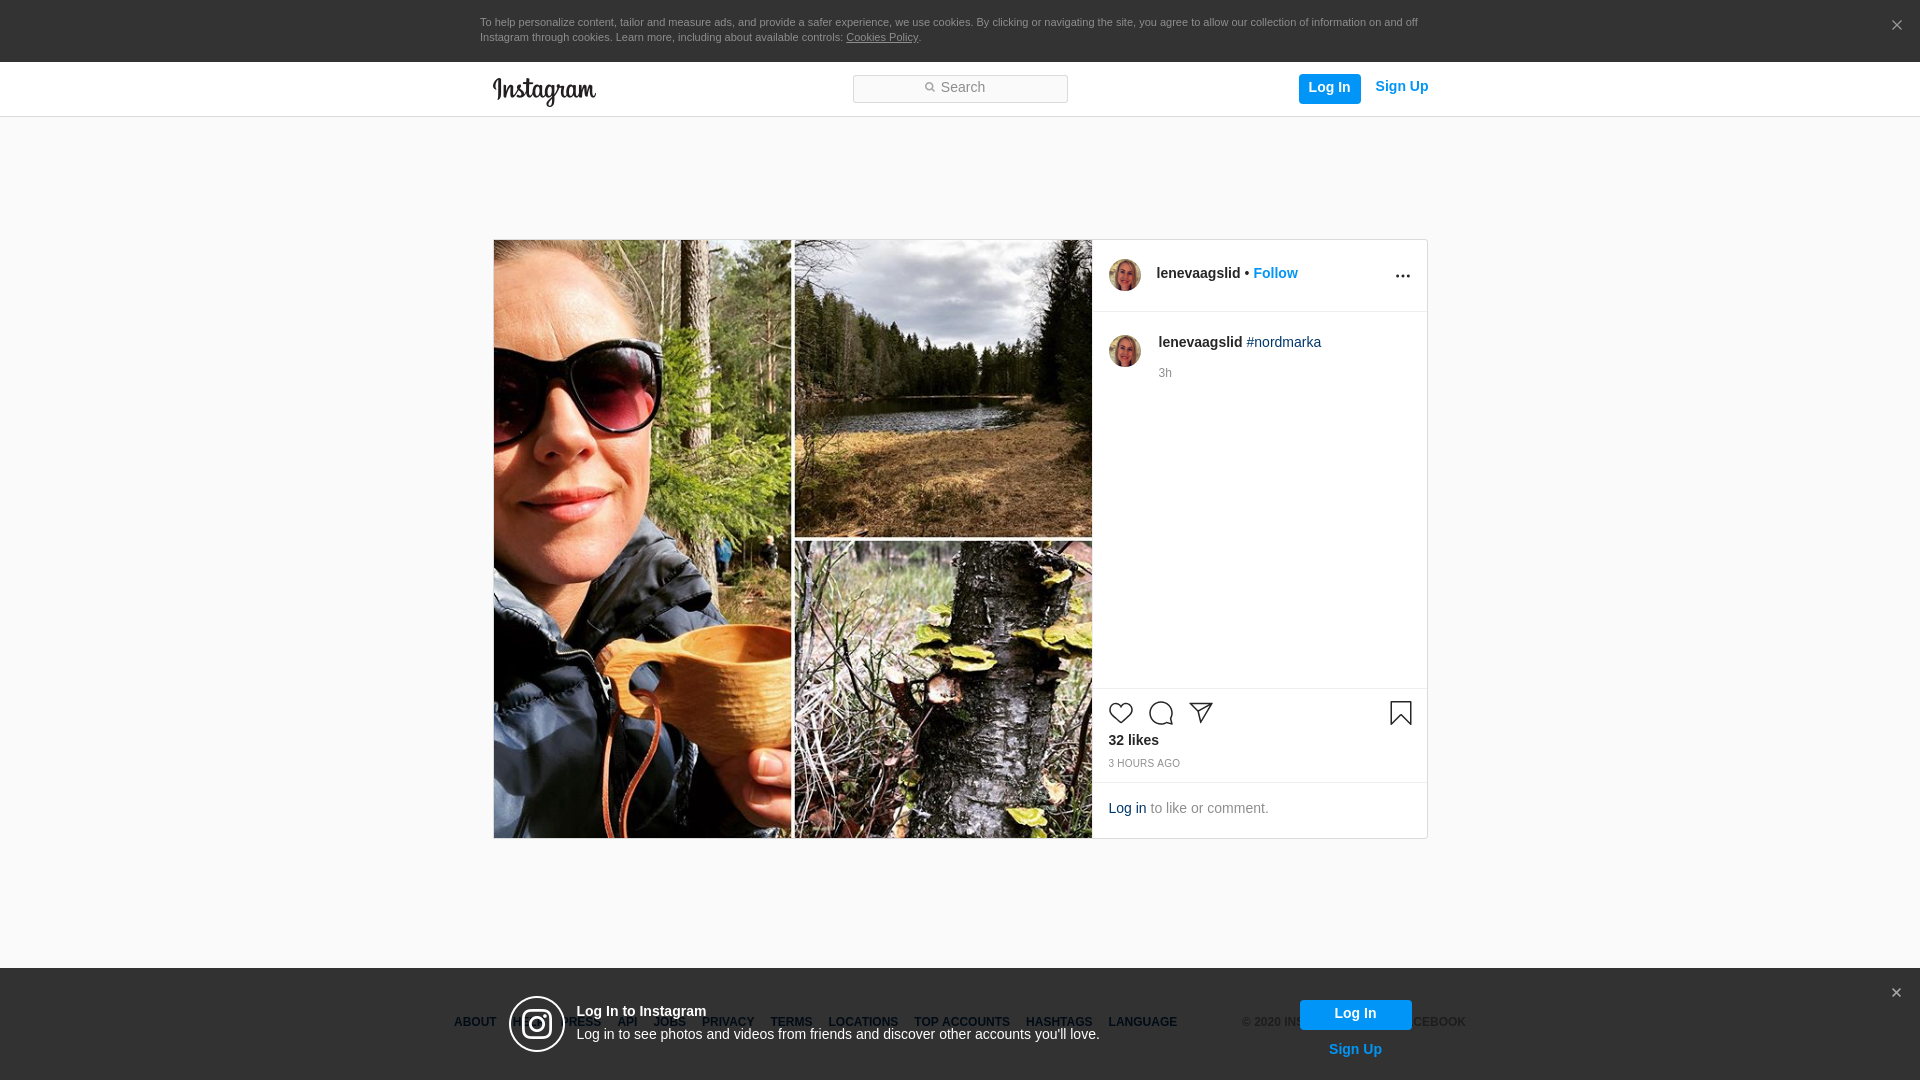Close the bottom login banner
Screen dimensions: 1920x1080
click(1895, 993)
